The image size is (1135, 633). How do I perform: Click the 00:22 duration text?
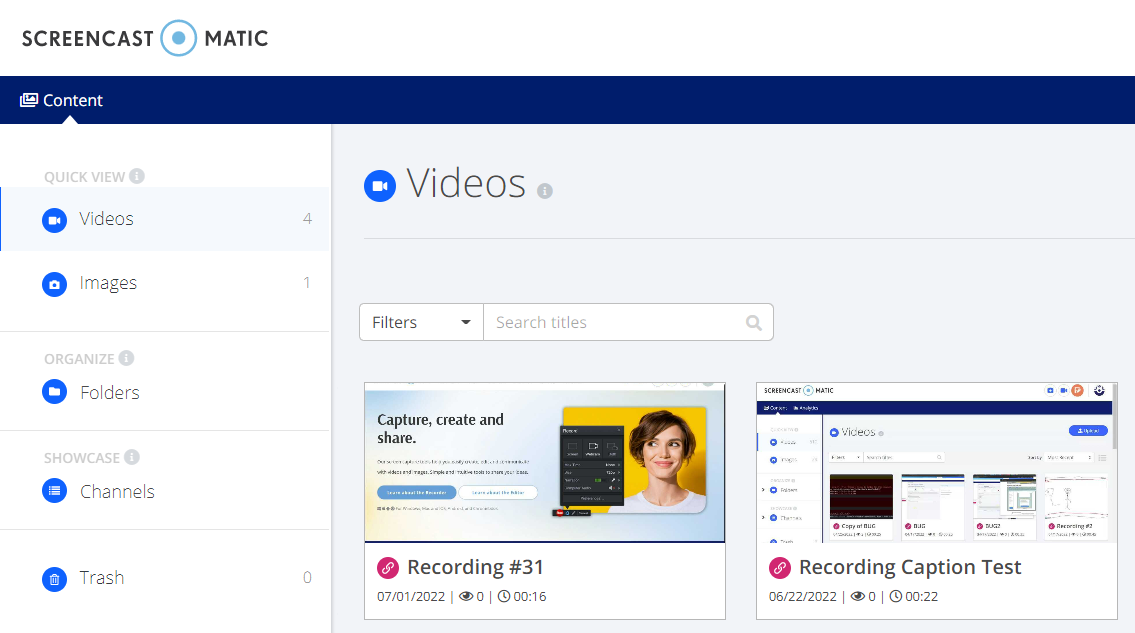click(x=921, y=597)
